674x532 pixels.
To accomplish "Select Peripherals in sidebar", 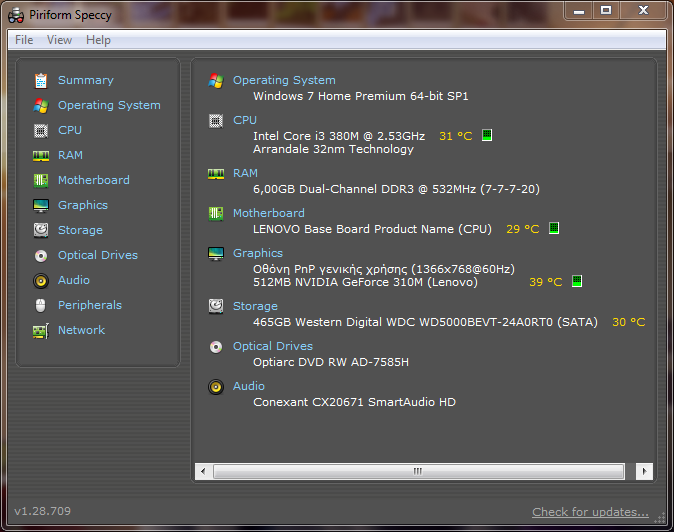I will pos(90,305).
